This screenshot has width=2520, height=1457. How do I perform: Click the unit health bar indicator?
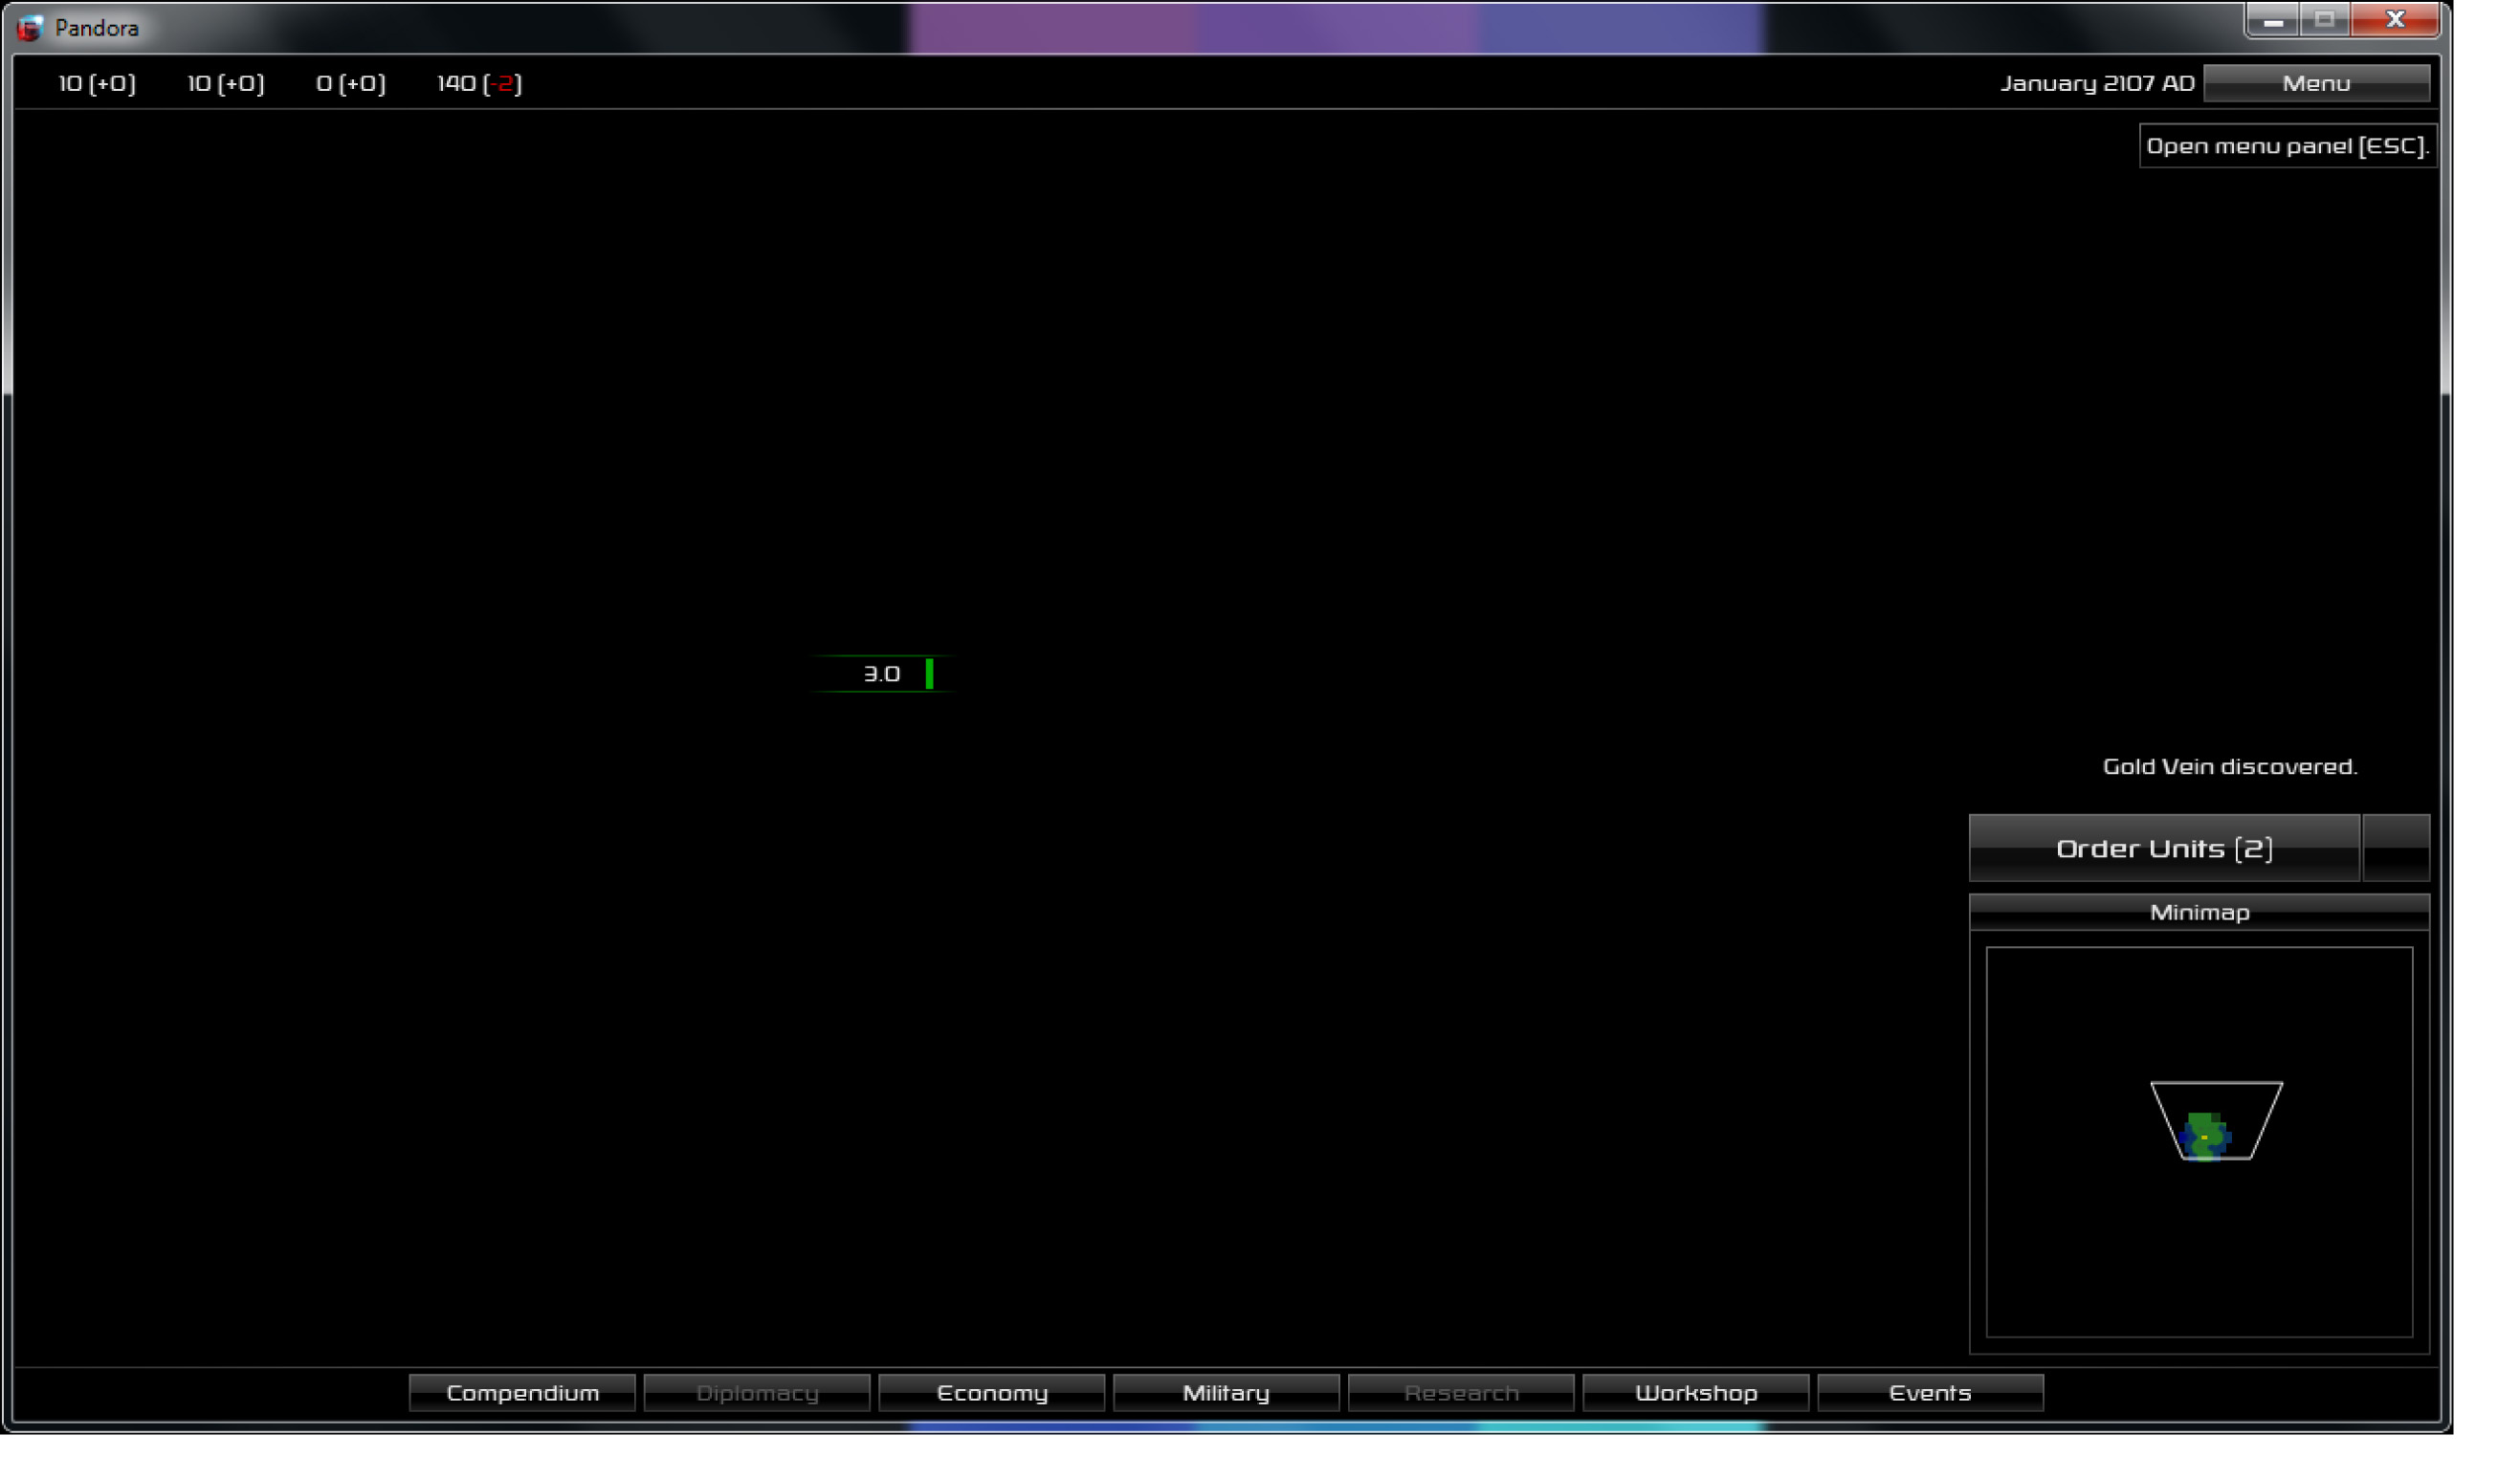point(930,675)
